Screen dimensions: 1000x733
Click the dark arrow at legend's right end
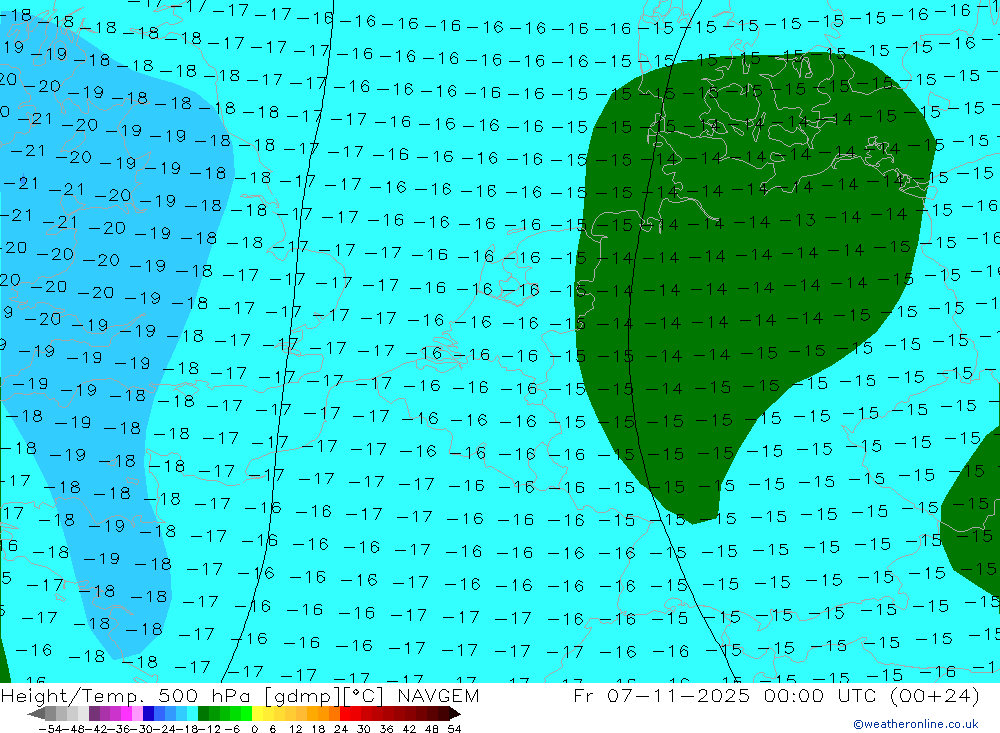(455, 713)
